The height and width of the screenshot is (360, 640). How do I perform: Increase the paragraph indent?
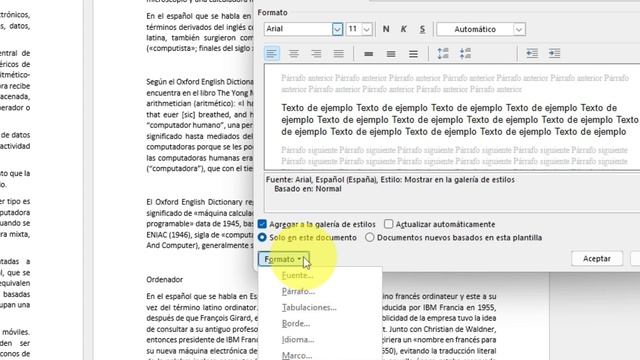554,53
